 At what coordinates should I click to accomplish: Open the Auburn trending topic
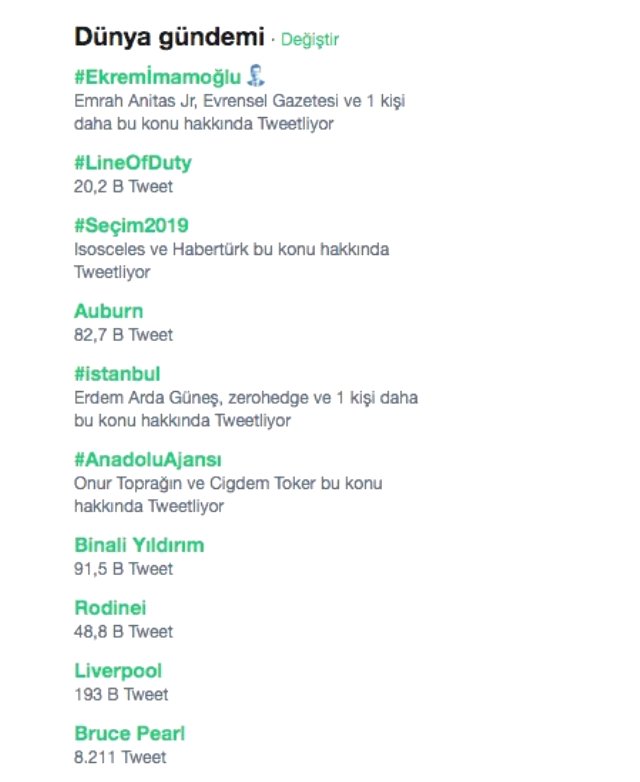(x=108, y=311)
